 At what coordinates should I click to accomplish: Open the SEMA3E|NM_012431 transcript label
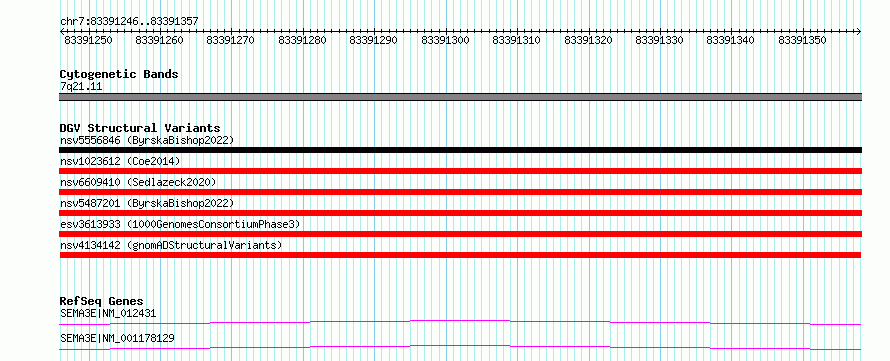[108, 313]
